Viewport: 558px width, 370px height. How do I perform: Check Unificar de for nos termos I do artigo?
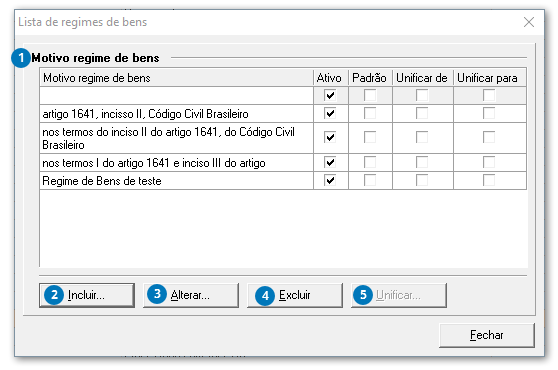[x=422, y=163]
